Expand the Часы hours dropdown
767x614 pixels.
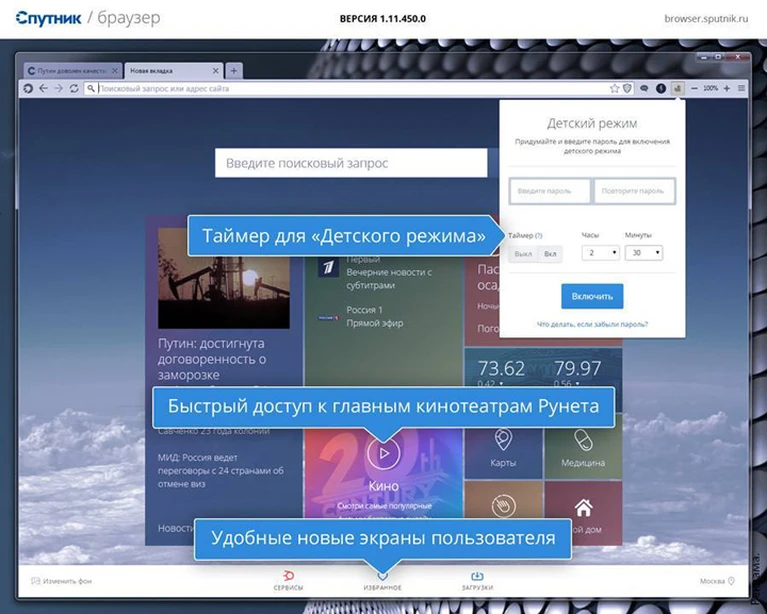pyautogui.click(x=601, y=253)
